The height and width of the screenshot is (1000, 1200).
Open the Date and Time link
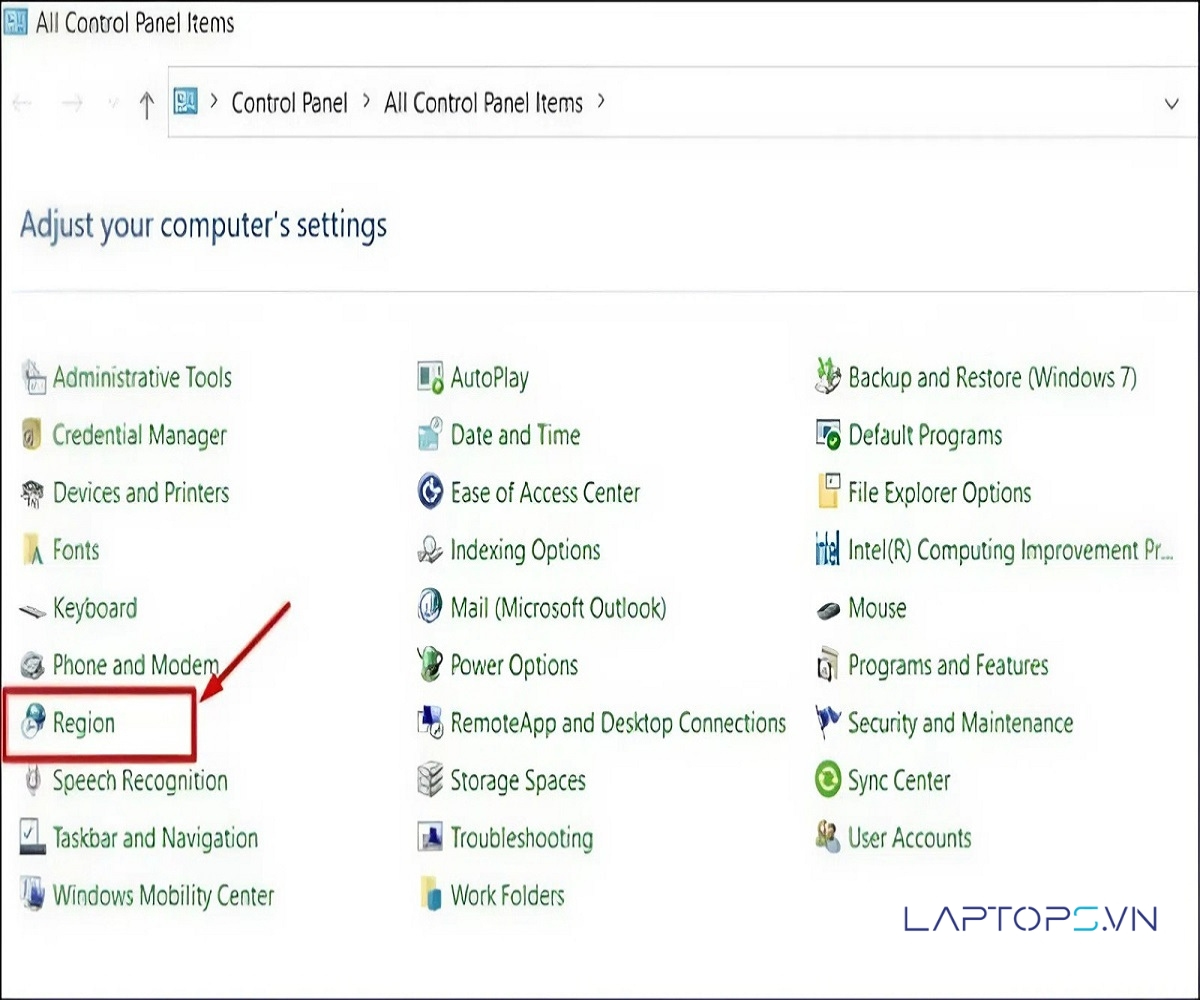[515, 436]
